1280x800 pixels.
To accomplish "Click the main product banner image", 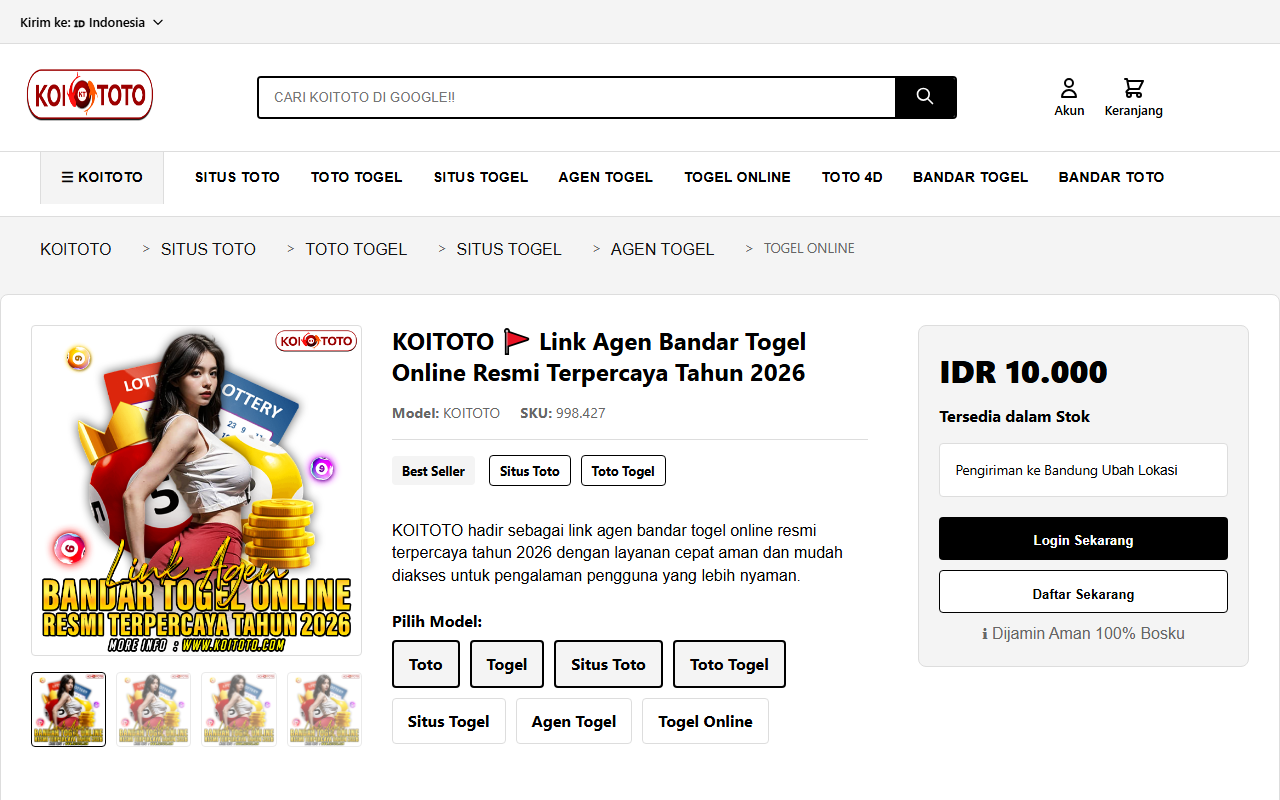I will 196,490.
